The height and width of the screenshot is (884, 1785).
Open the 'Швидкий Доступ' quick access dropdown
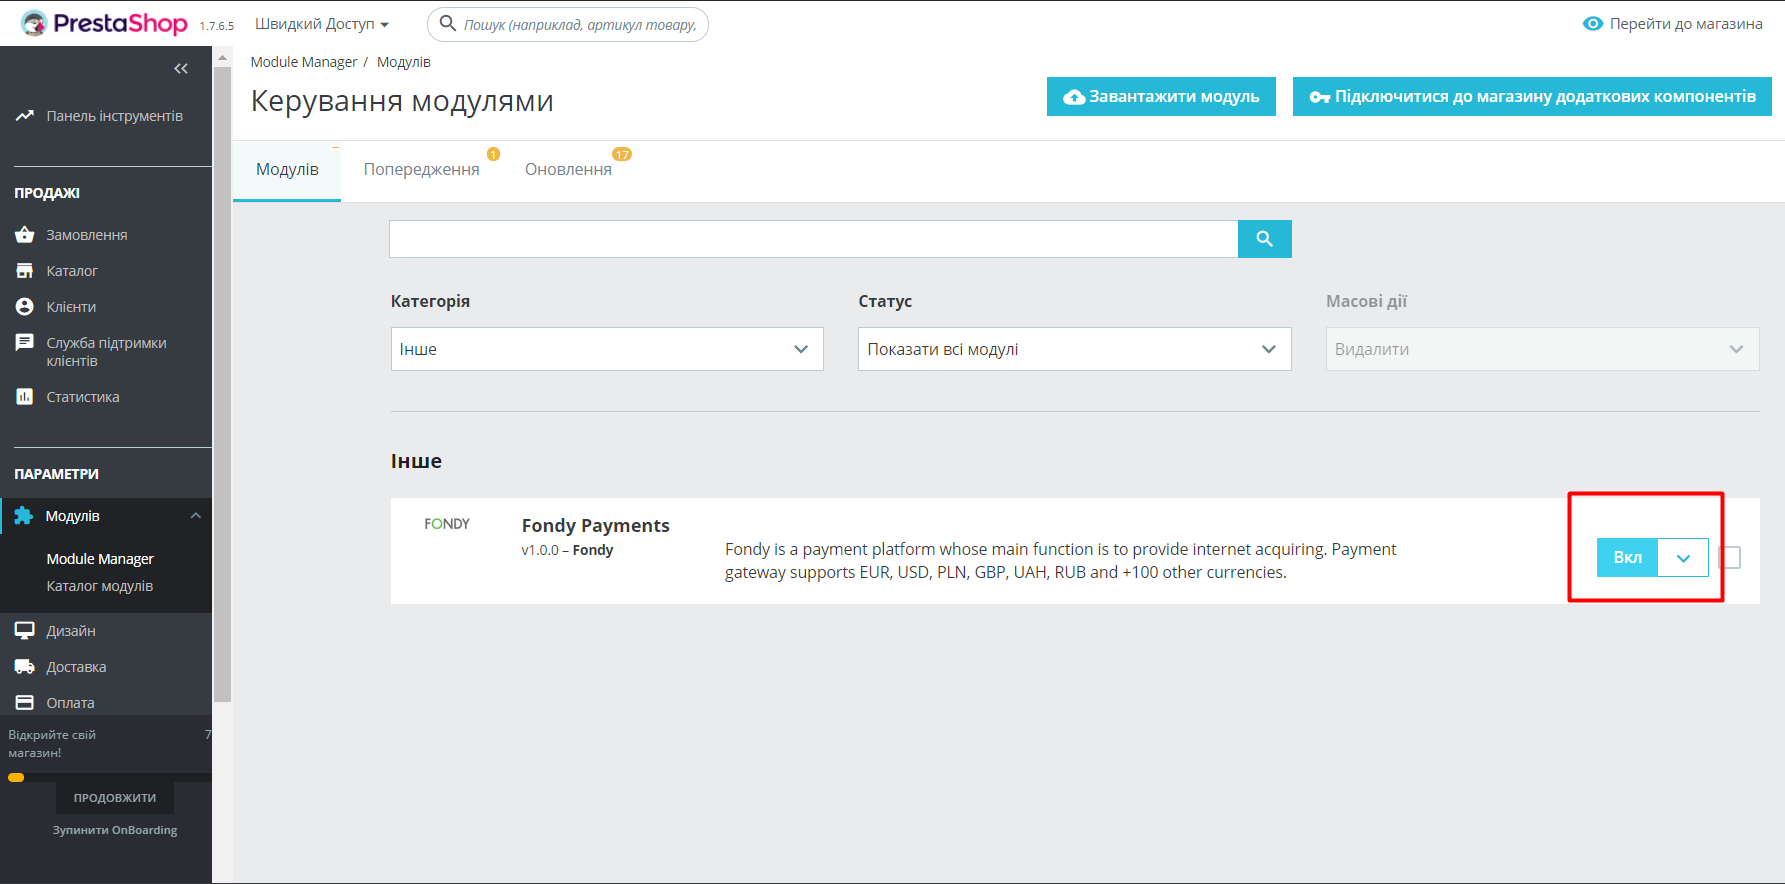pyautogui.click(x=322, y=24)
